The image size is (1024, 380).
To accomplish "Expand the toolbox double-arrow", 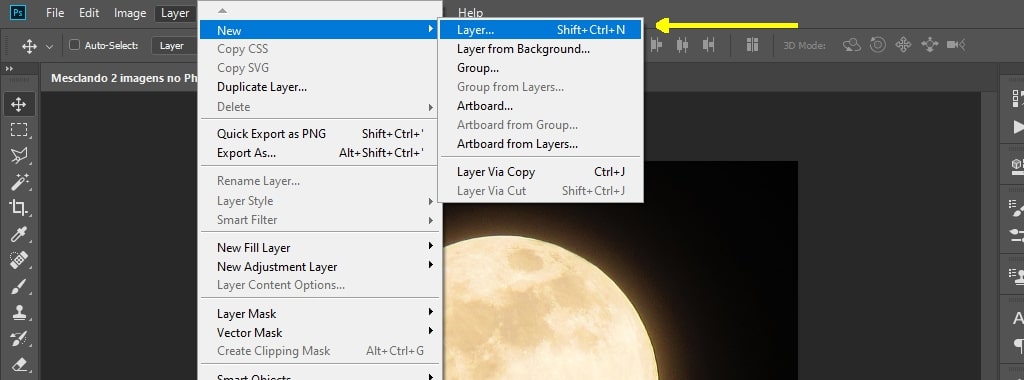I will pyautogui.click(x=9, y=69).
